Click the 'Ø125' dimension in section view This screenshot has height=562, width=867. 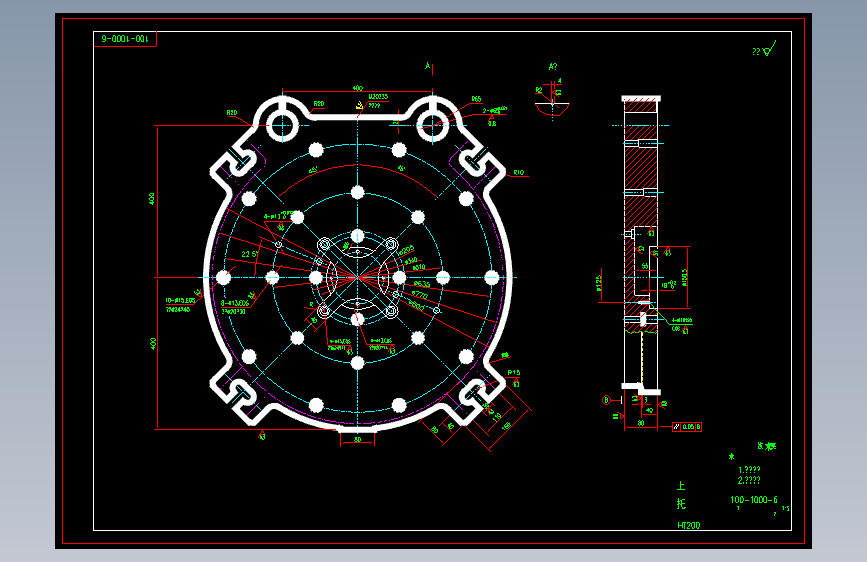tap(599, 283)
